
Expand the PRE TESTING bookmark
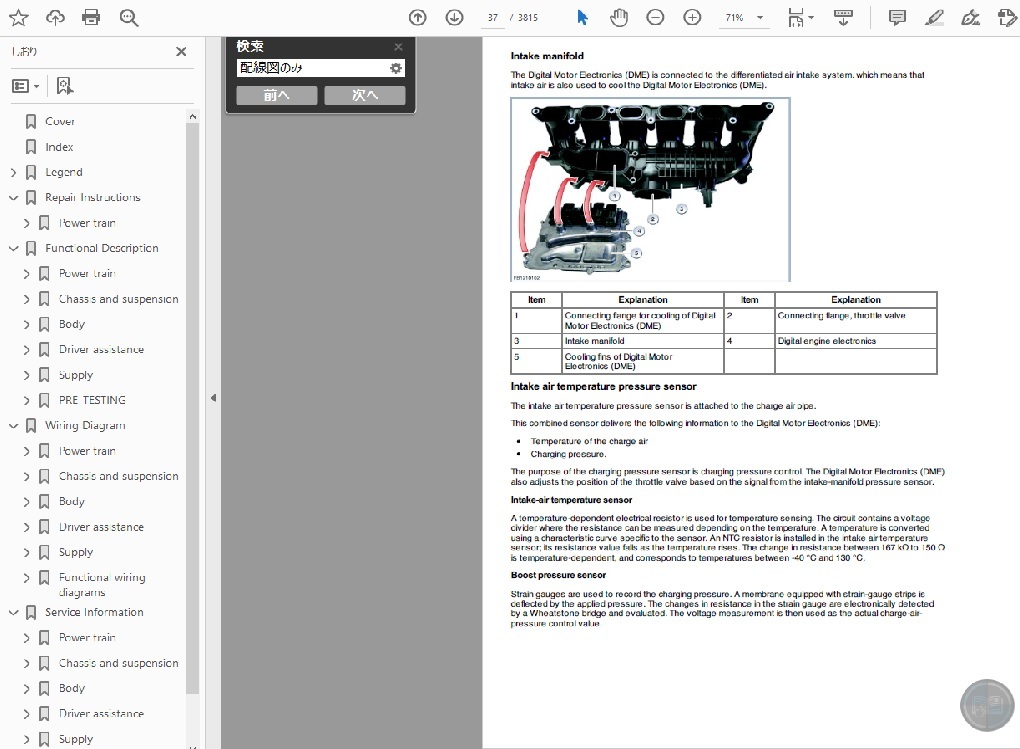(x=27, y=400)
